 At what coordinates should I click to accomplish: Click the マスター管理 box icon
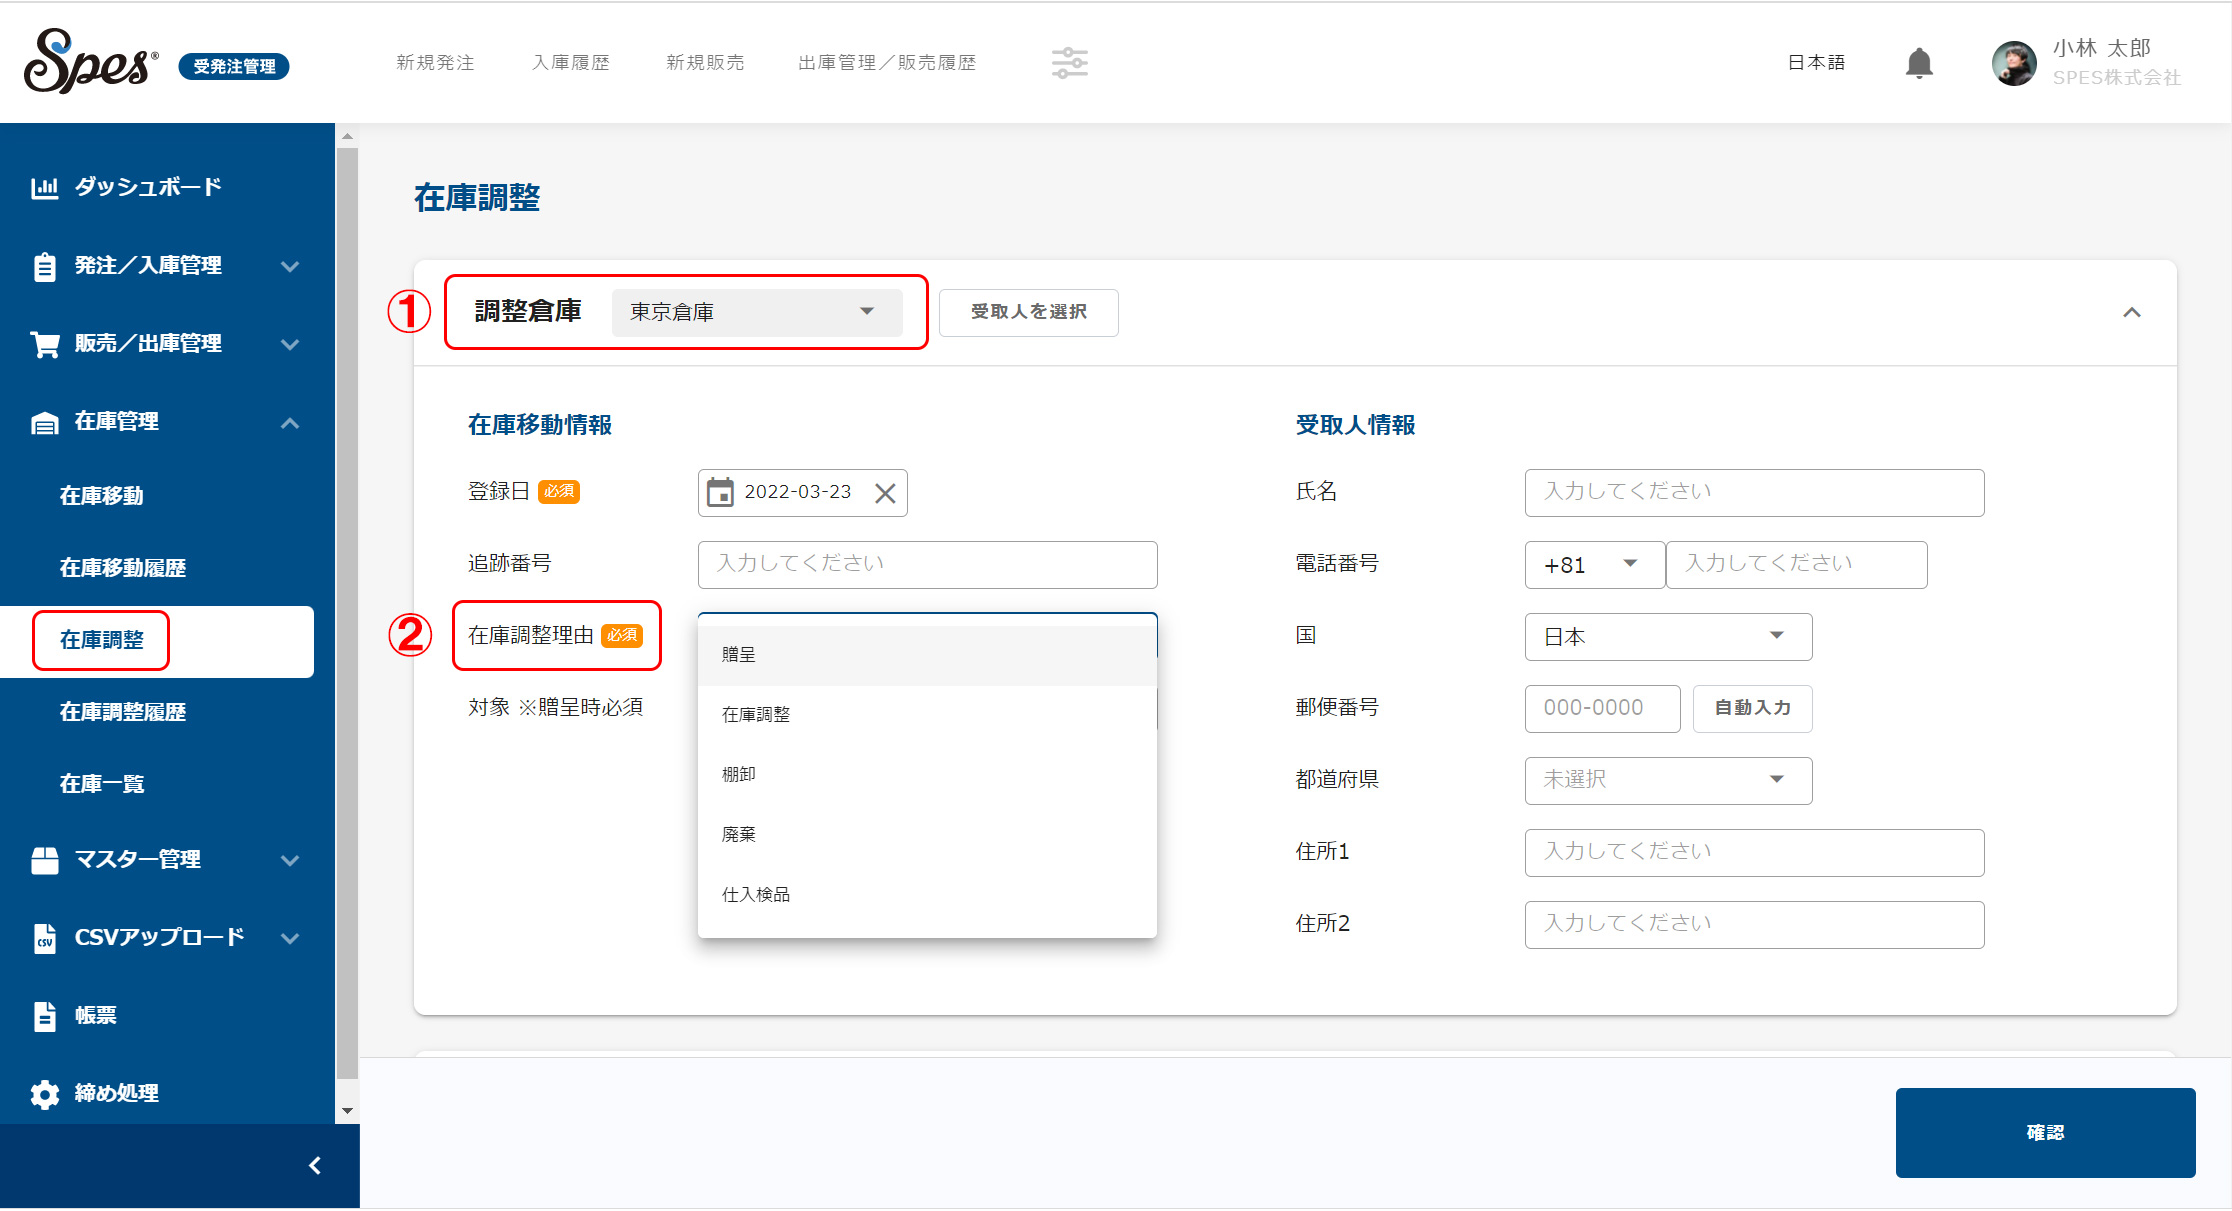pyautogui.click(x=45, y=860)
